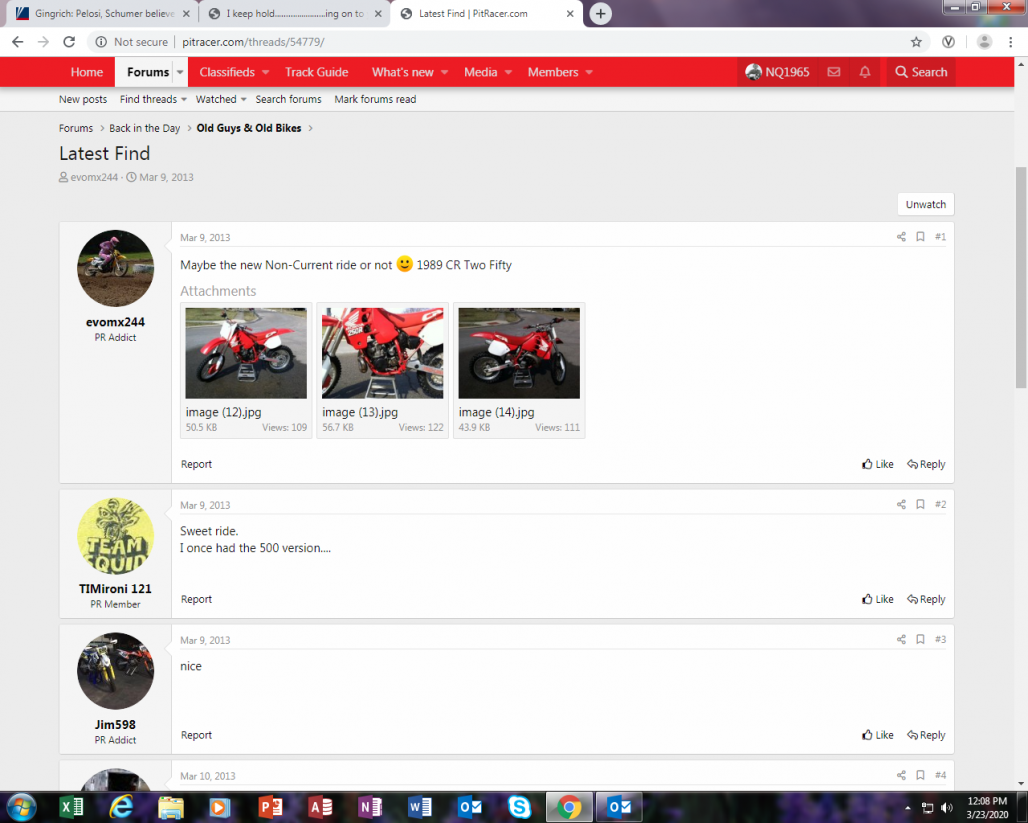Like the post by TIMironi 121

pyautogui.click(x=877, y=599)
